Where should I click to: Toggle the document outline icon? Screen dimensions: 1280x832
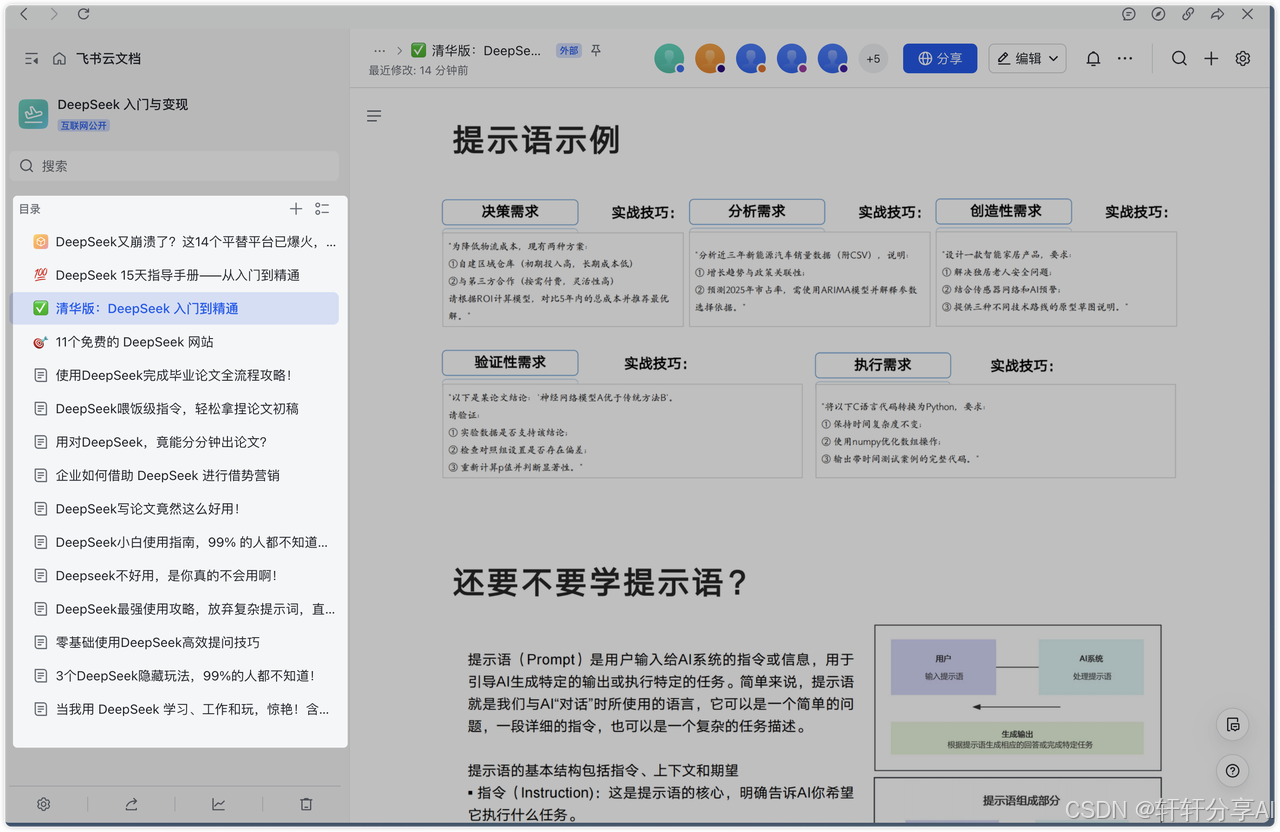coord(374,116)
